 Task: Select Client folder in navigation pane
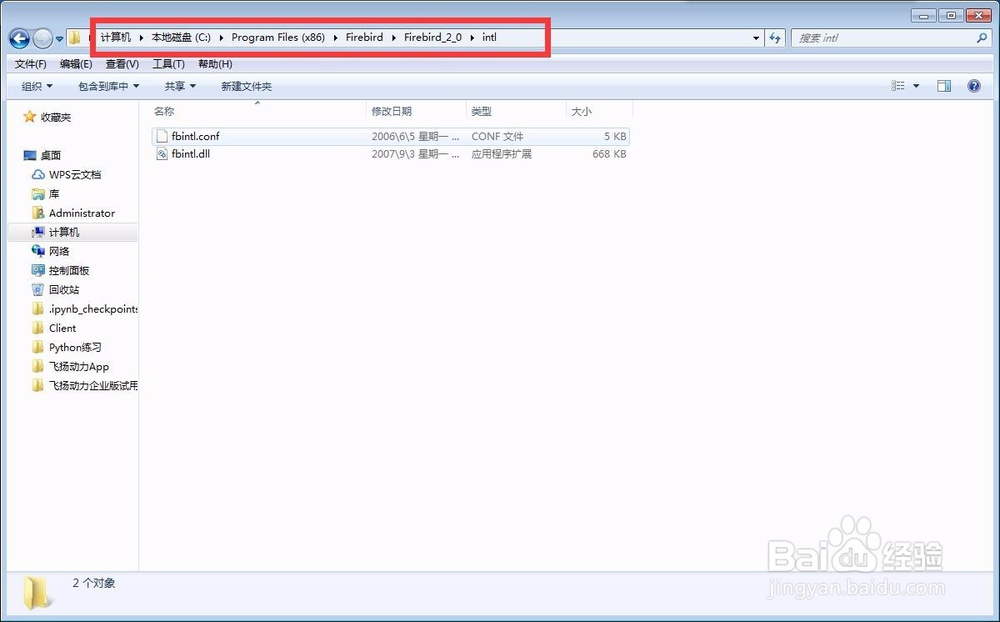coord(62,328)
